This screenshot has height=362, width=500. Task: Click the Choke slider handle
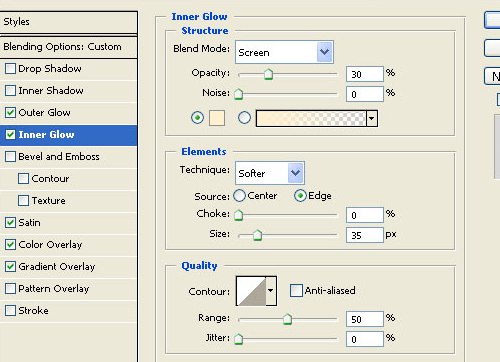238,215
